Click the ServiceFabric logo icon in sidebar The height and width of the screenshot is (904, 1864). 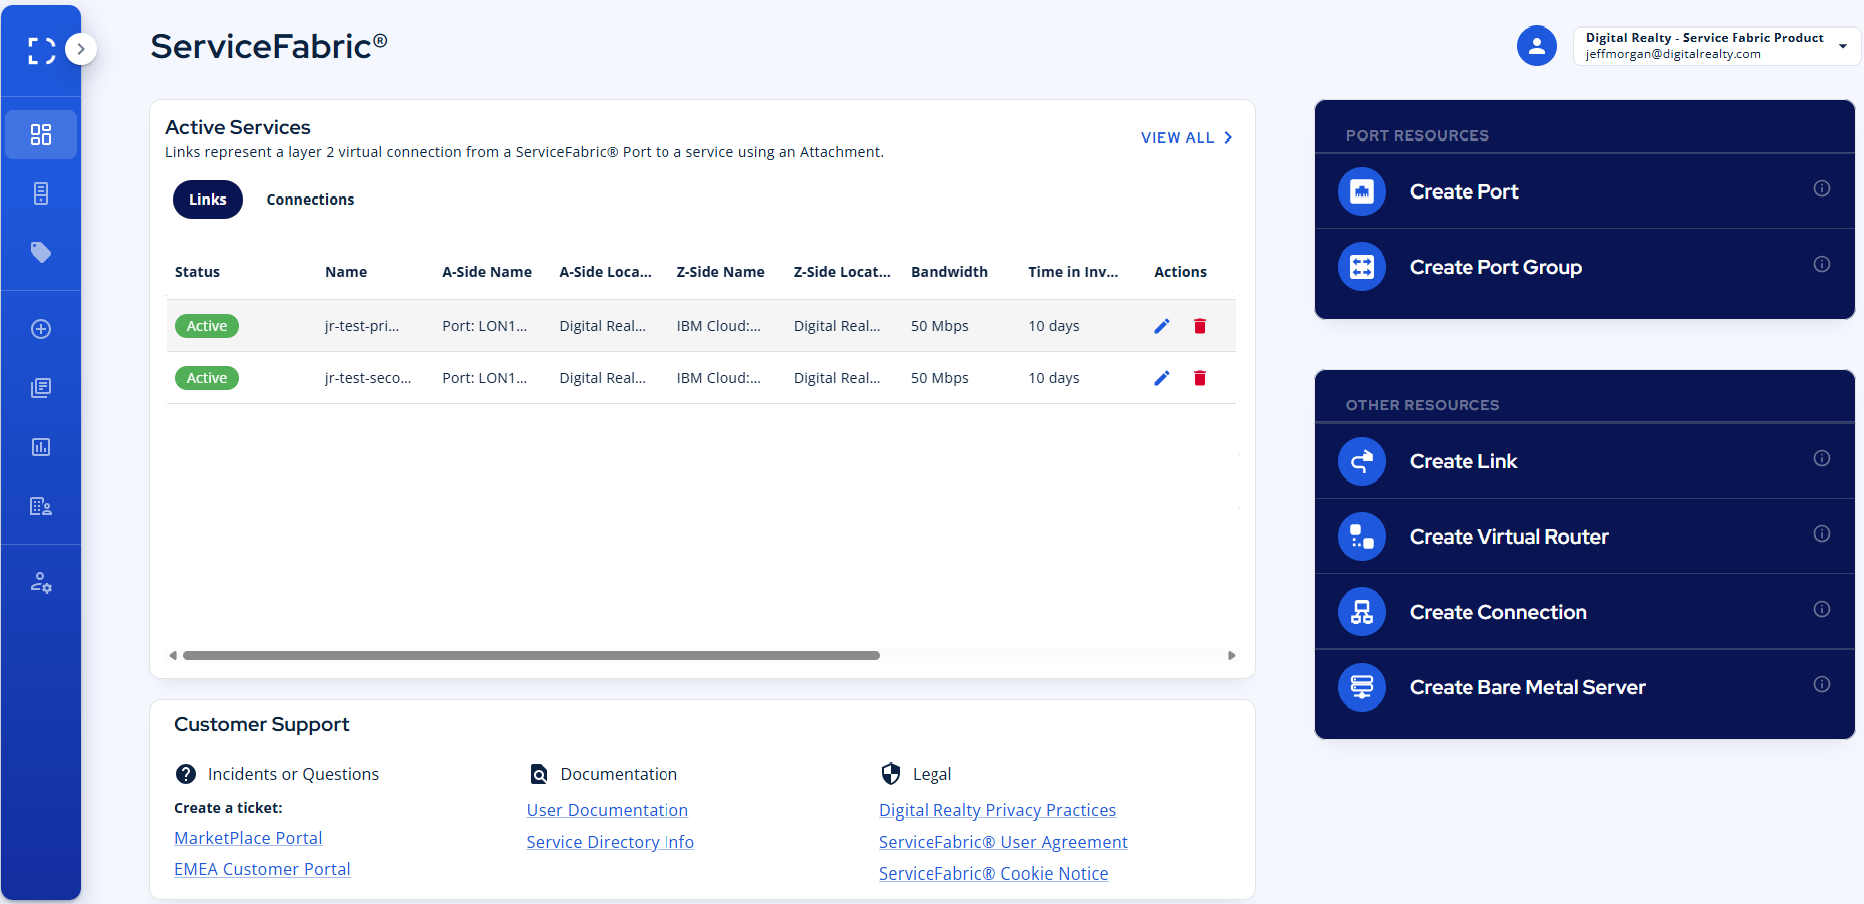pyautogui.click(x=41, y=51)
